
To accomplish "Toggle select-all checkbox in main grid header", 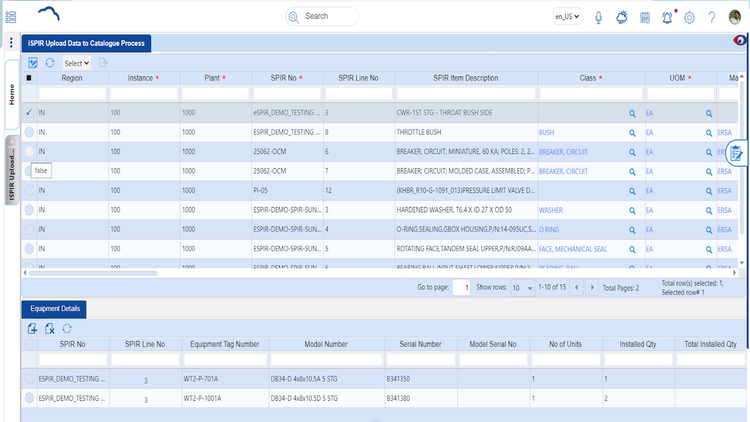I will 29,78.
